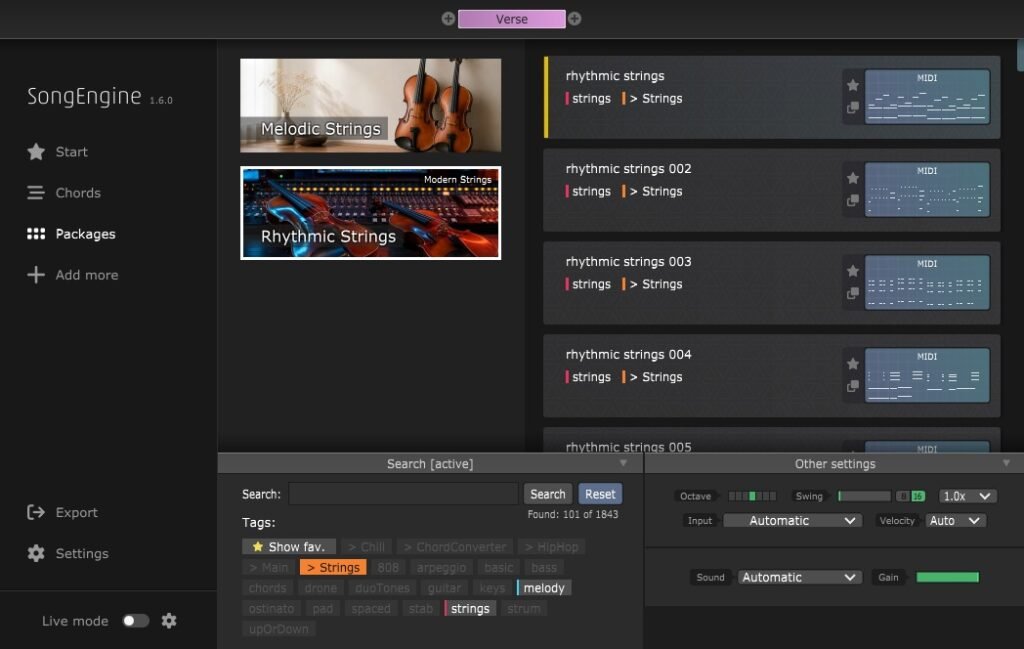
Task: Toggle the guitar tag
Action: point(444,588)
